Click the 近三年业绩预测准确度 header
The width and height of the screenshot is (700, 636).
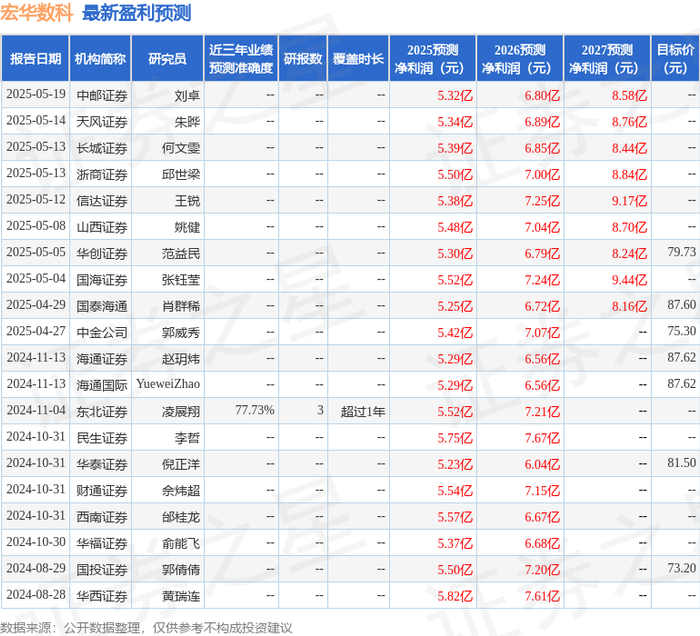[x=241, y=58]
